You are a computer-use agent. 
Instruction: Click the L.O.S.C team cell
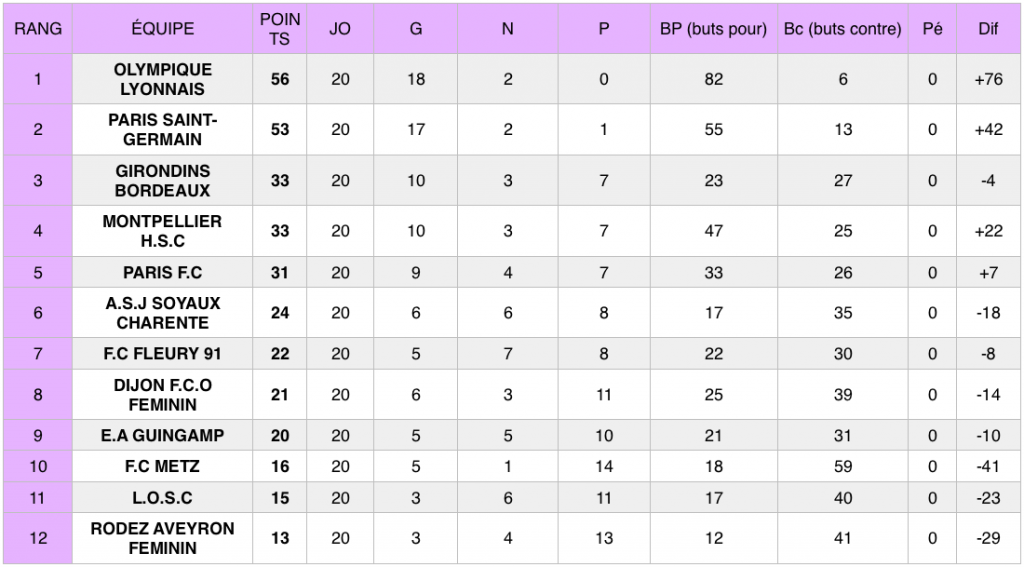click(x=163, y=498)
